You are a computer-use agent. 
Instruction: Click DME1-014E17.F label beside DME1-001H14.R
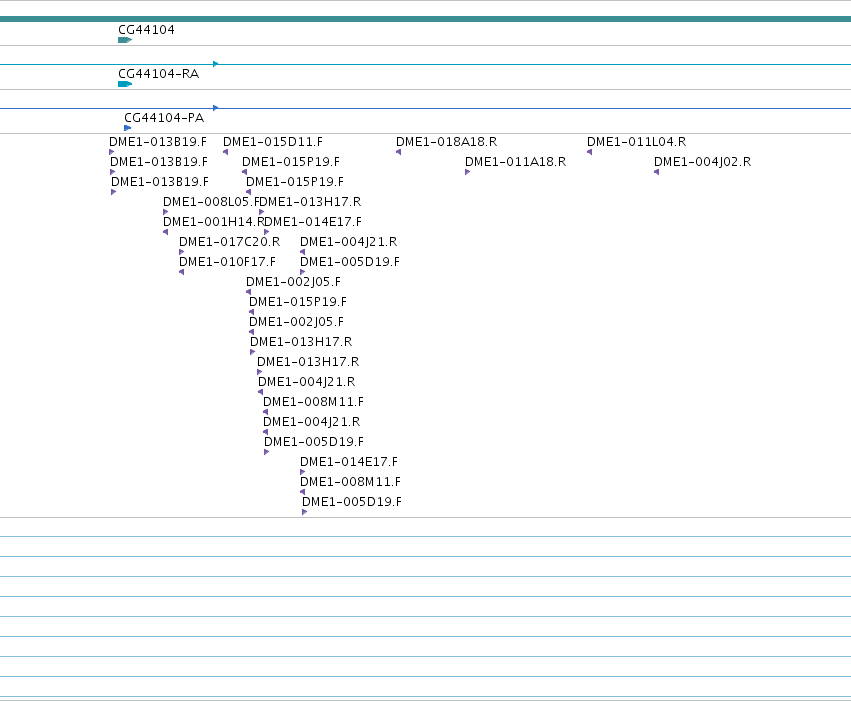313,222
